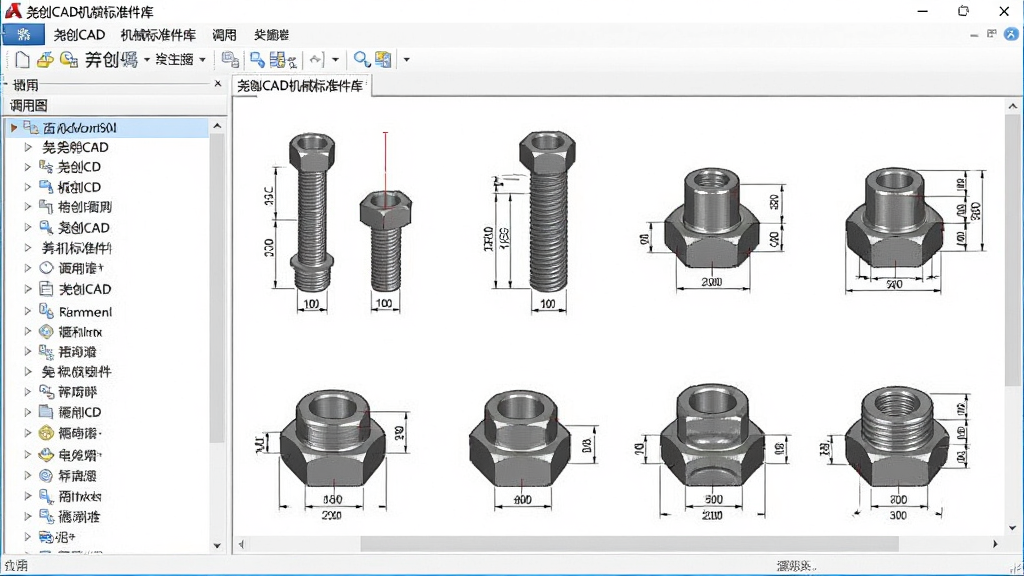Click the main view vertical scroll-up arrow
1024x576 pixels.
[1013, 106]
